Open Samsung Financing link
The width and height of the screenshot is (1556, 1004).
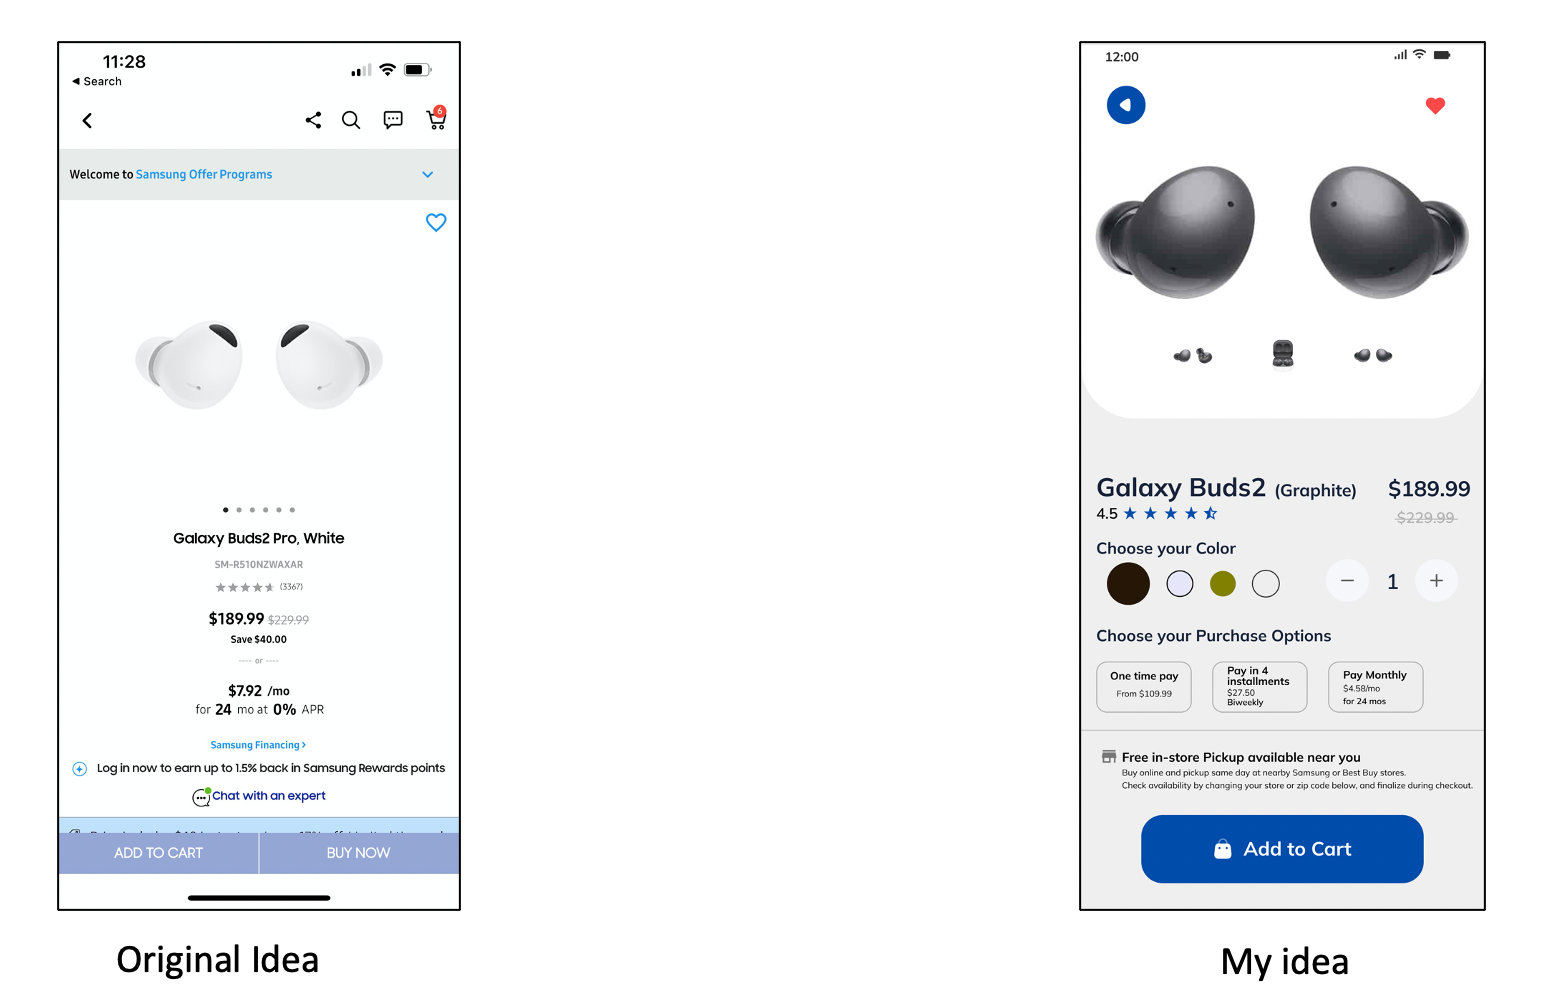(x=258, y=745)
